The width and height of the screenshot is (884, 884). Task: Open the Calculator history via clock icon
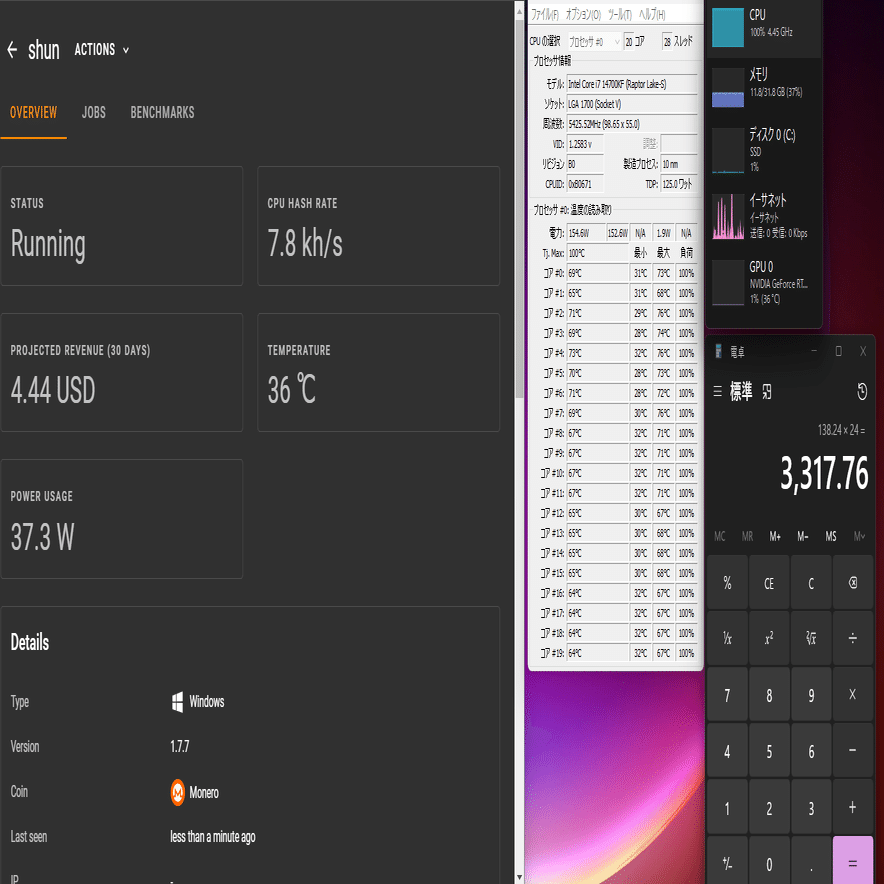coord(861,392)
